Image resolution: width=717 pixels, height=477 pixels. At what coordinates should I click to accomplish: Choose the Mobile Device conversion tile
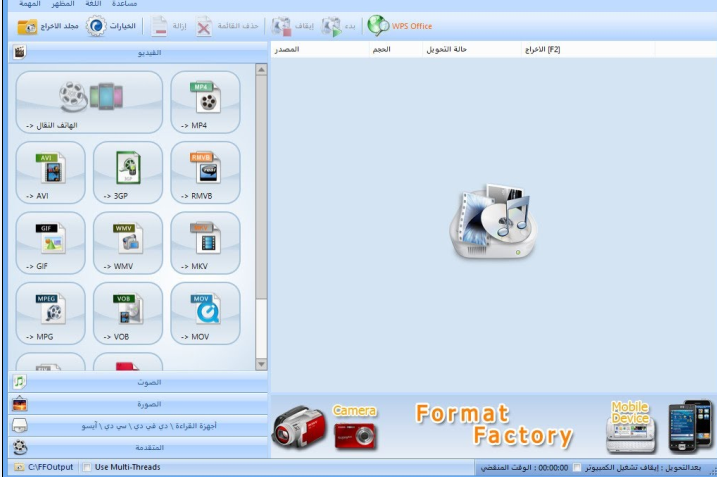89,102
